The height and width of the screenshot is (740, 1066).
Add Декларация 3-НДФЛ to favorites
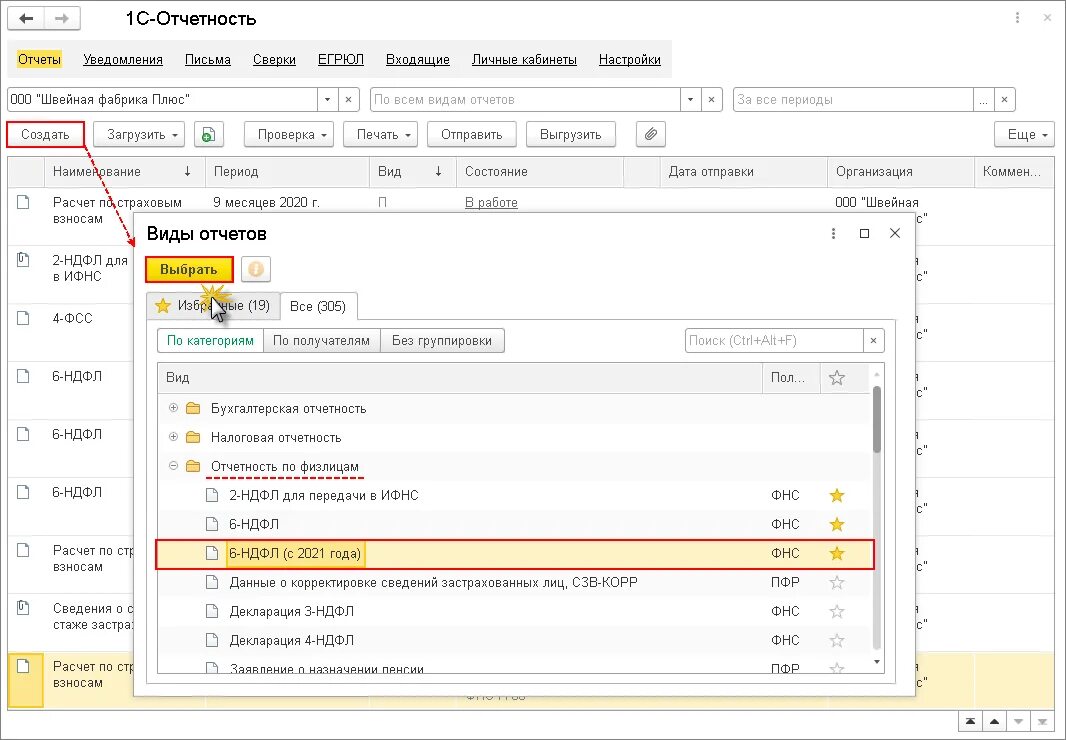click(x=837, y=611)
